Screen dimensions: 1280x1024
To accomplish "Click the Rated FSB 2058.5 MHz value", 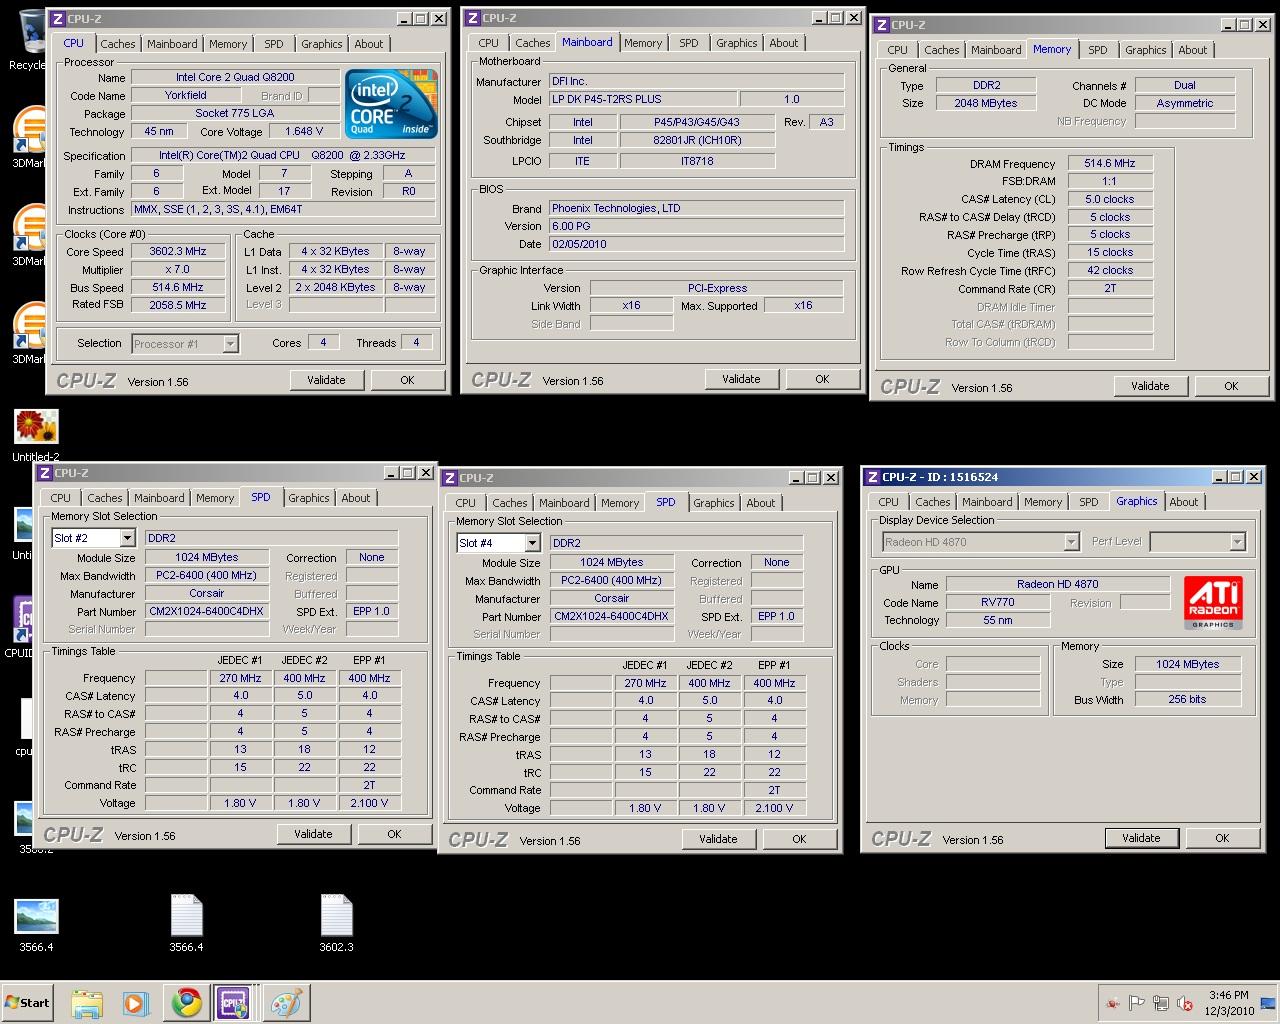I will click(x=178, y=305).
